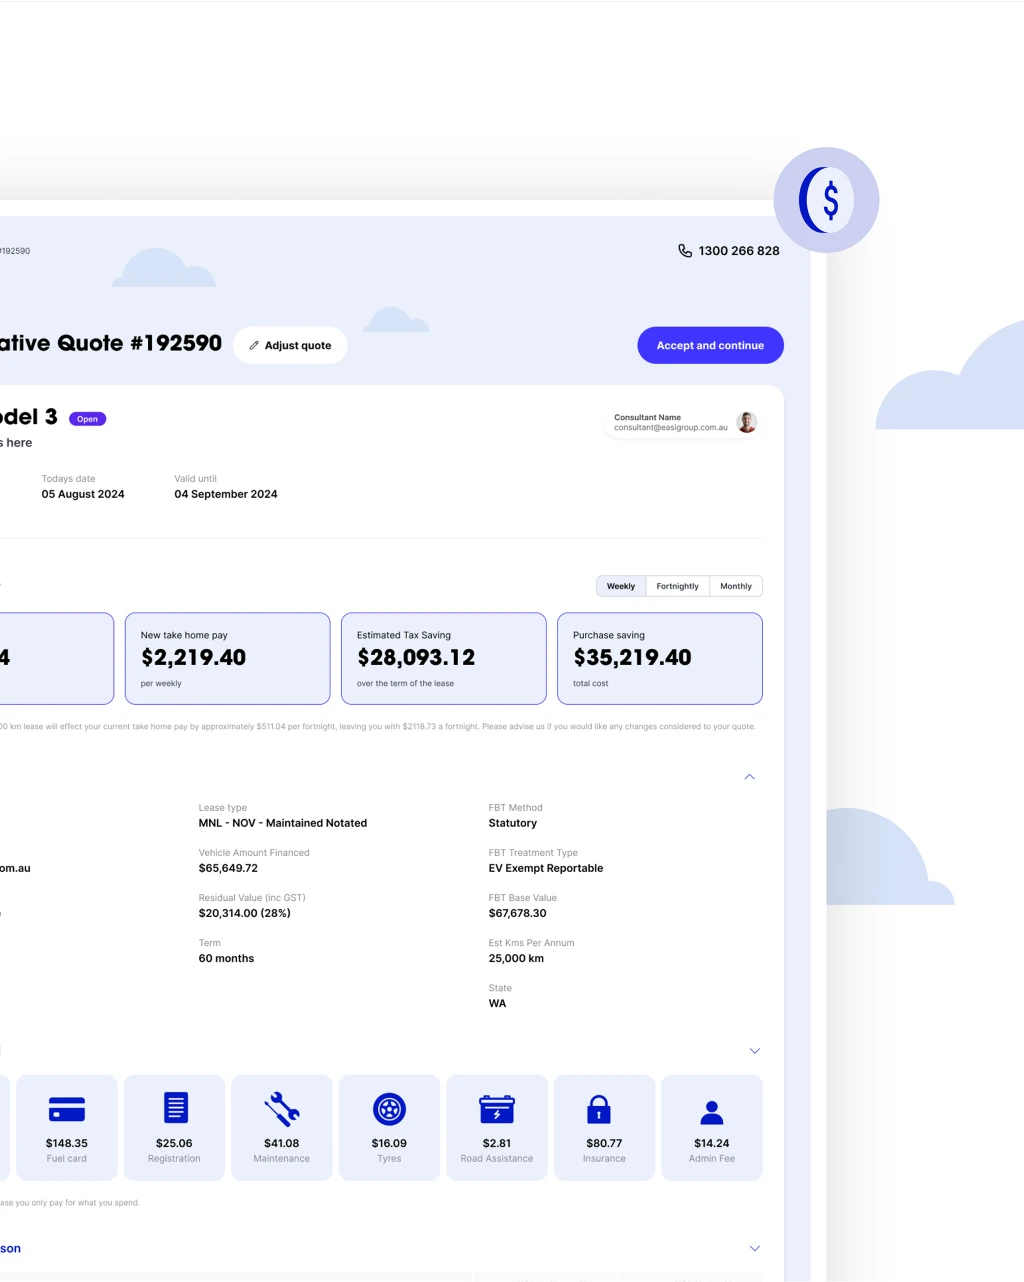Click the phone icon beside 1300 266 828

tap(685, 251)
